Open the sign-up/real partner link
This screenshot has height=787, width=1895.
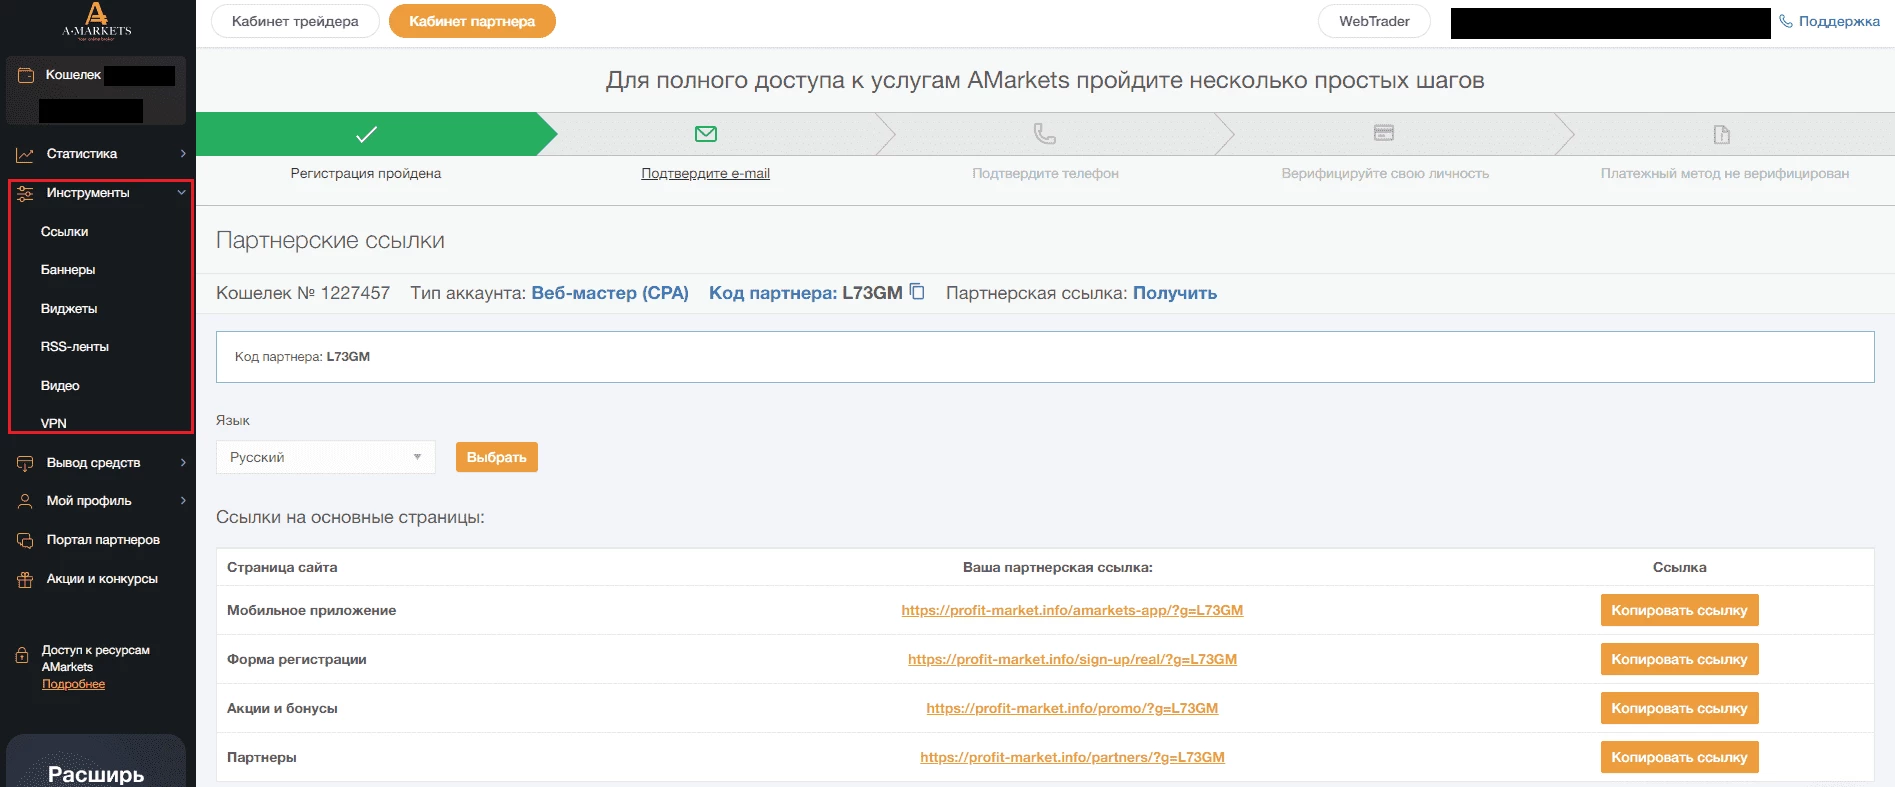[1072, 659]
